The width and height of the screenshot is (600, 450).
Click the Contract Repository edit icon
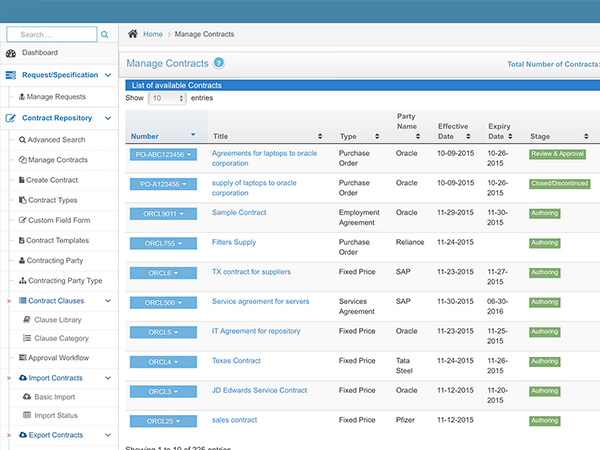(x=11, y=118)
